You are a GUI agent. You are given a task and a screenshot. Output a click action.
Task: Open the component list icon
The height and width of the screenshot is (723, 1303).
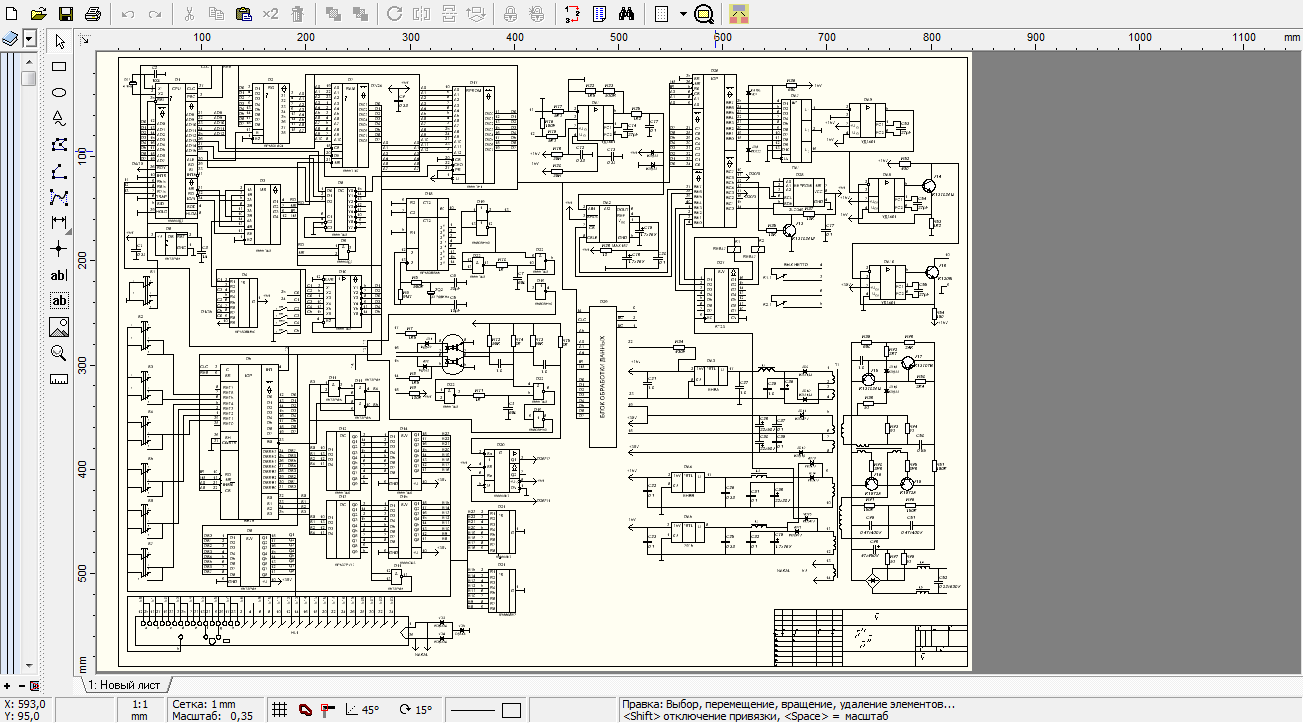600,14
